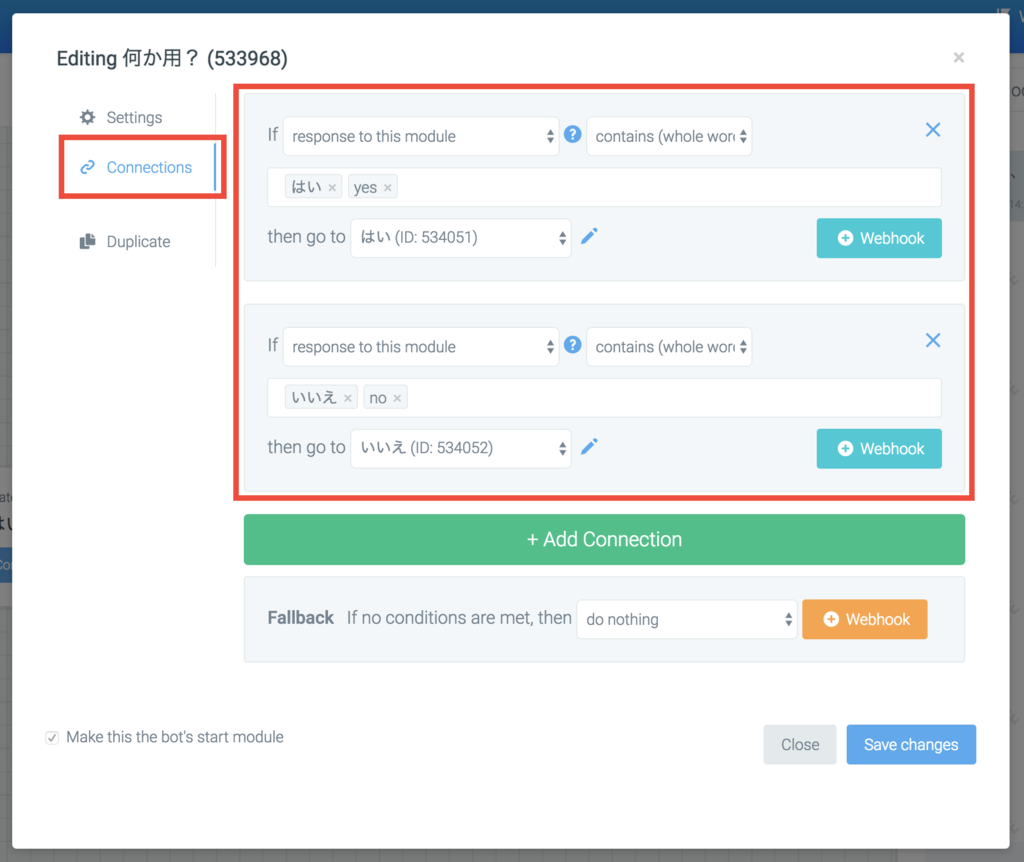Remove the はい keyword tag
This screenshot has width=1024, height=862.
pyautogui.click(x=332, y=188)
